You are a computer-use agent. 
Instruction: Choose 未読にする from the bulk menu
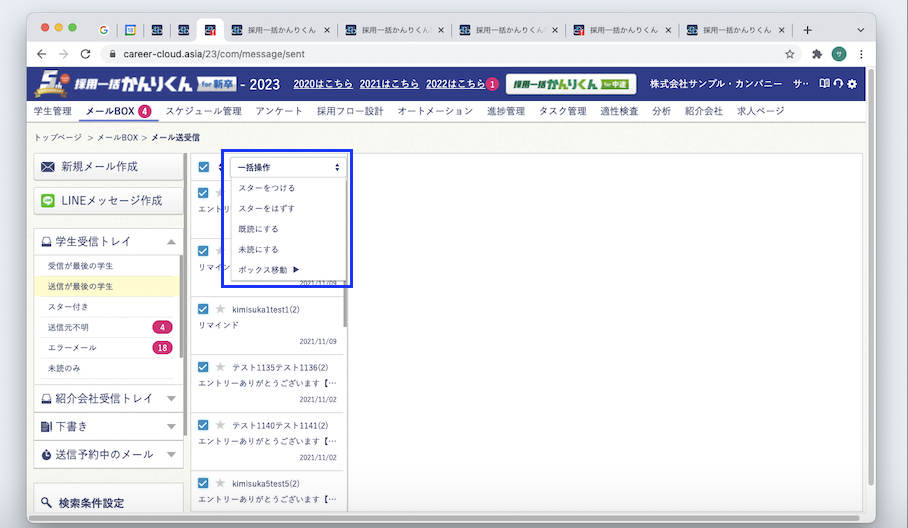(258, 250)
